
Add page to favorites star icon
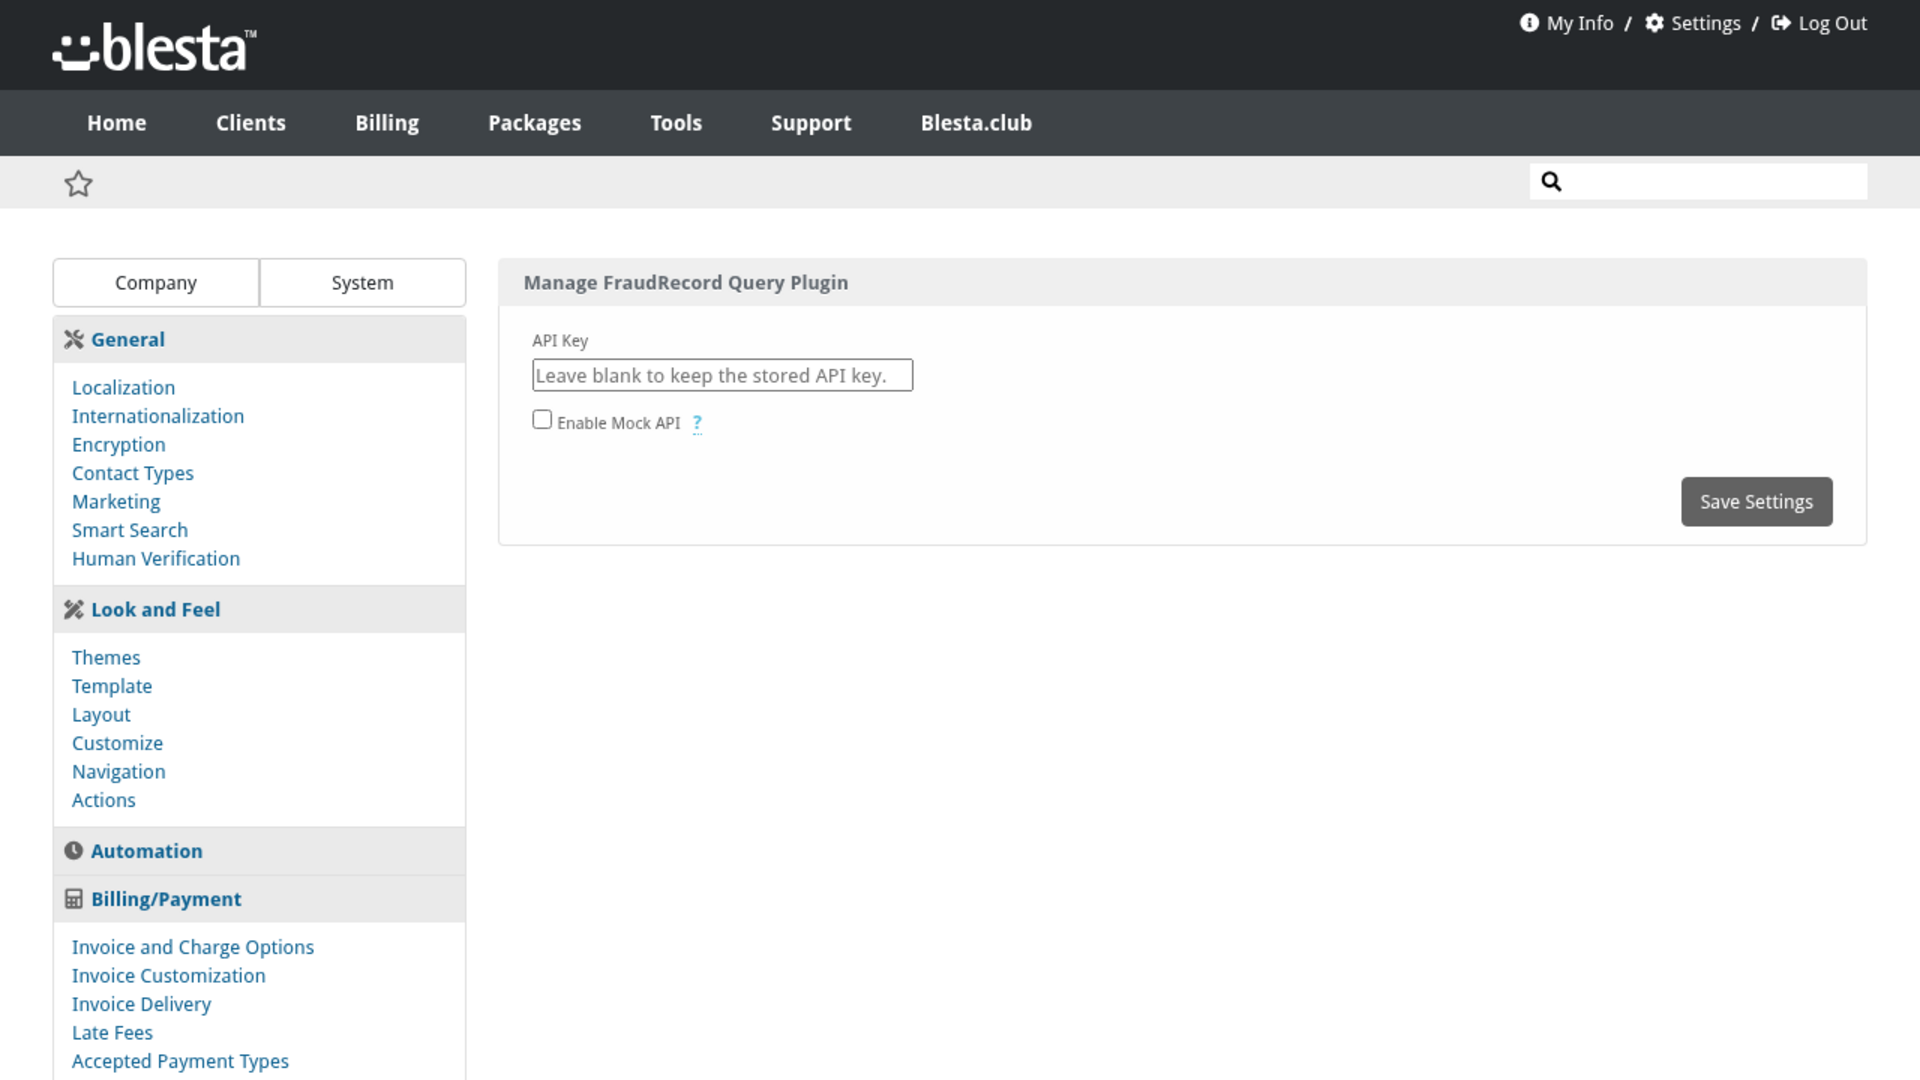[78, 183]
